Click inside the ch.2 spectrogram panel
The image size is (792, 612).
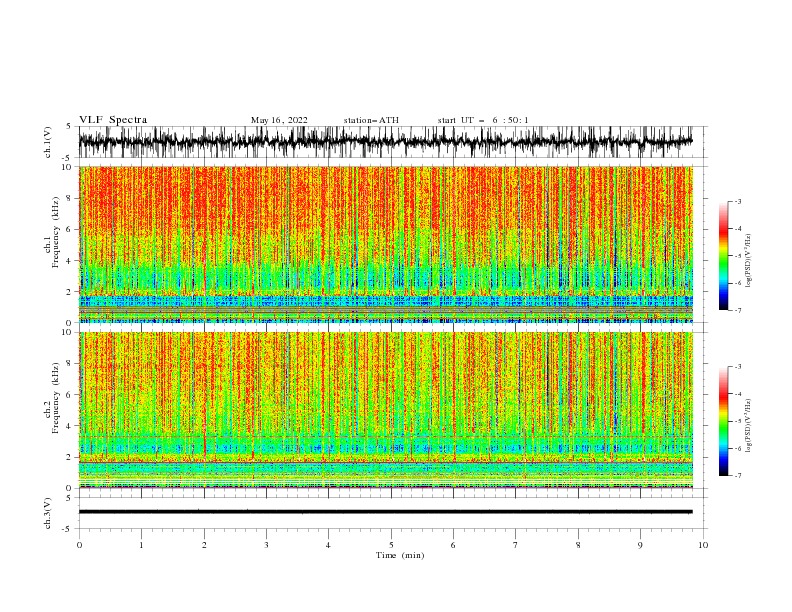pyautogui.click(x=385, y=410)
